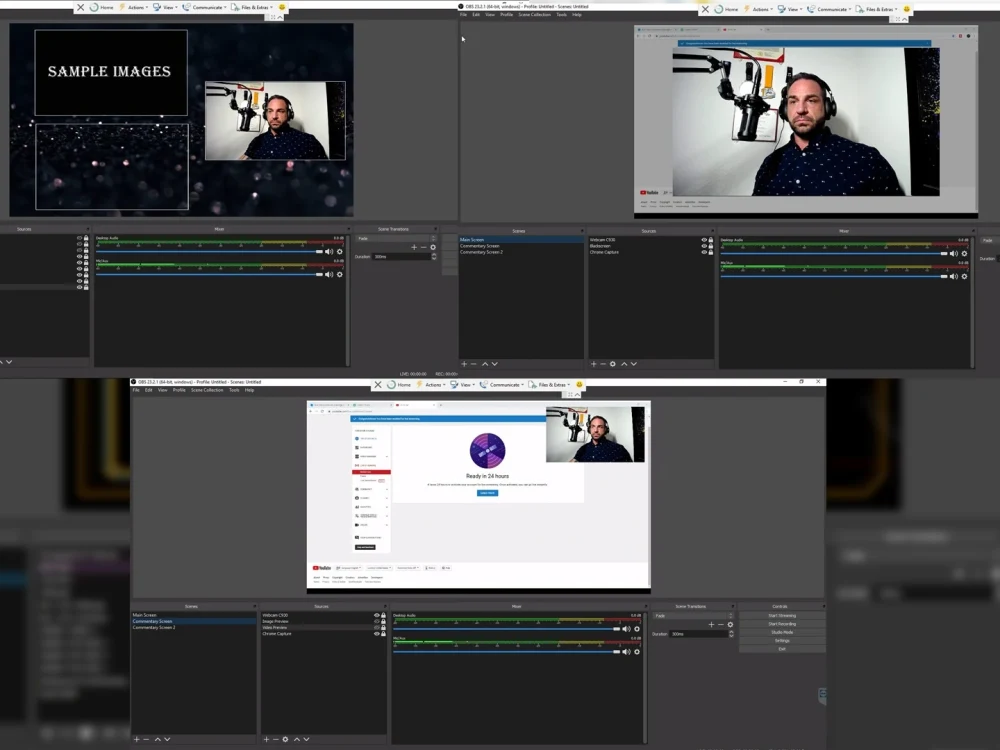Move source down in bottom OBS window
Screen dimensions: 1000x750
coord(306,739)
